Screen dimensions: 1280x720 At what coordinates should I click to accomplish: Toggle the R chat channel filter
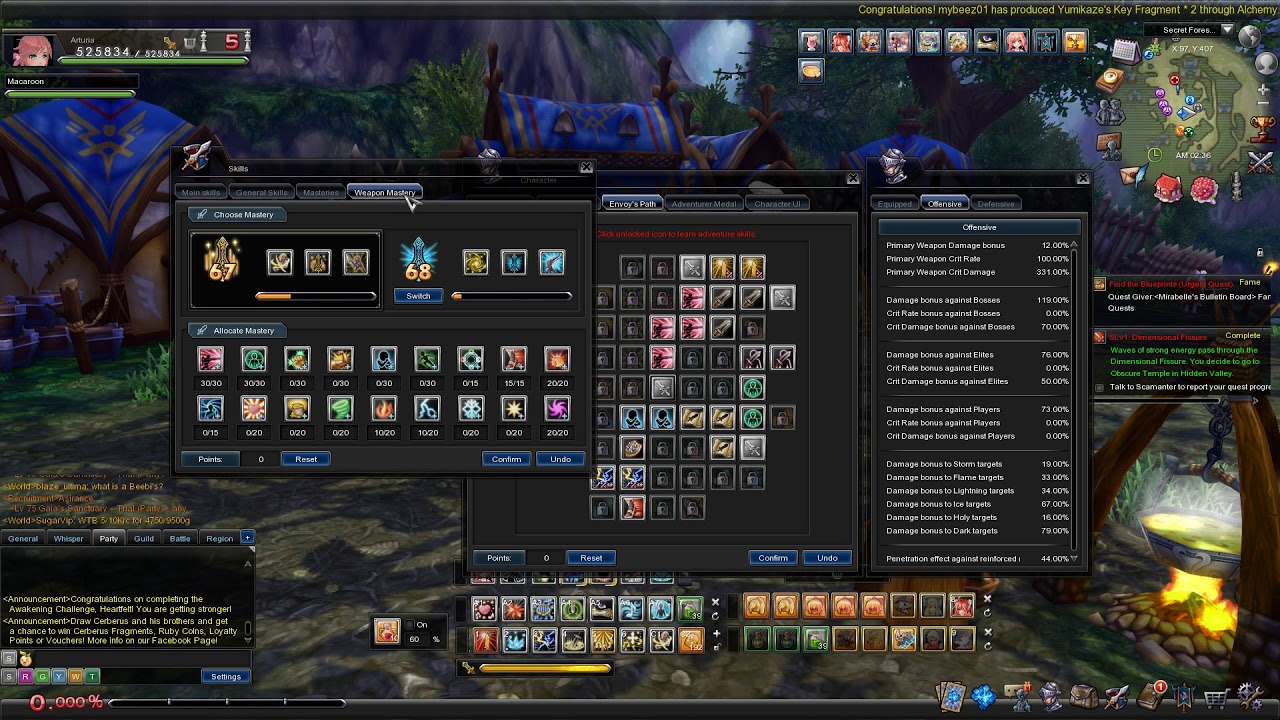pos(25,676)
